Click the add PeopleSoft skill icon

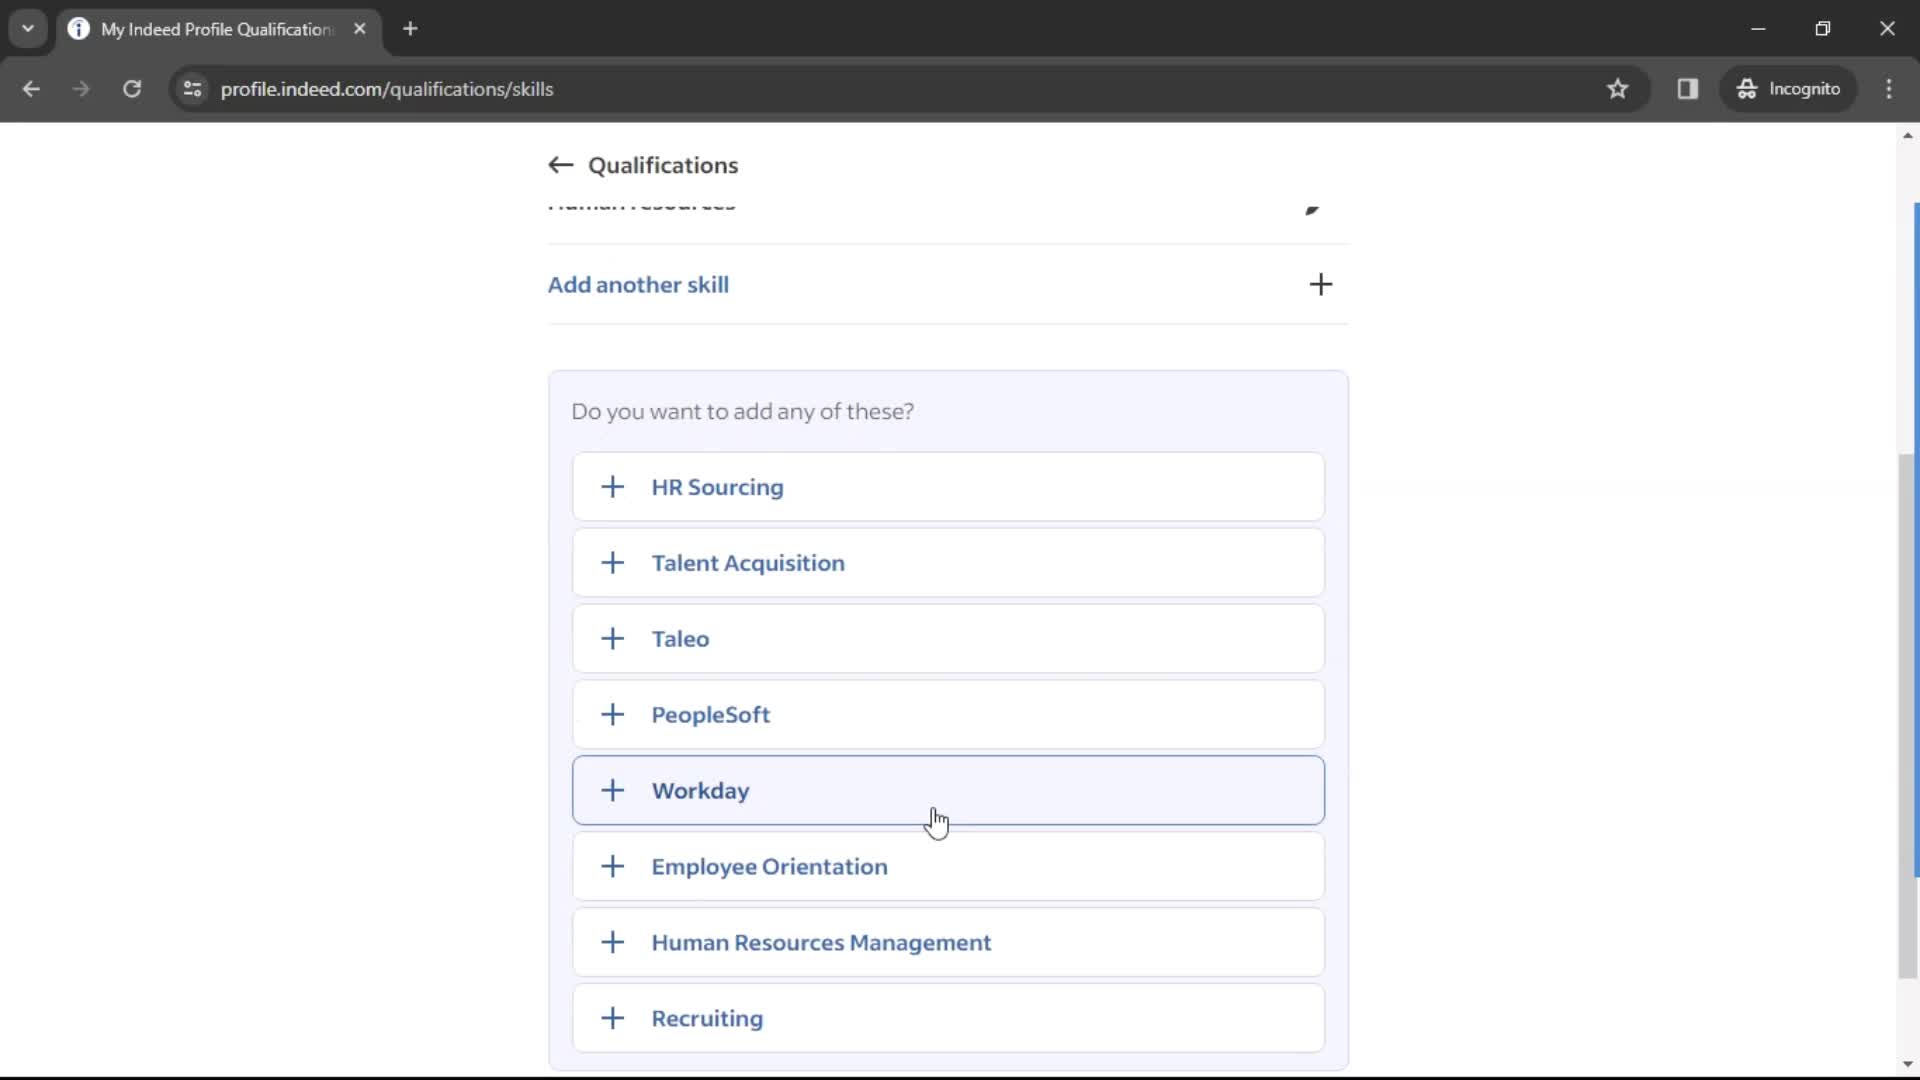pos(612,713)
